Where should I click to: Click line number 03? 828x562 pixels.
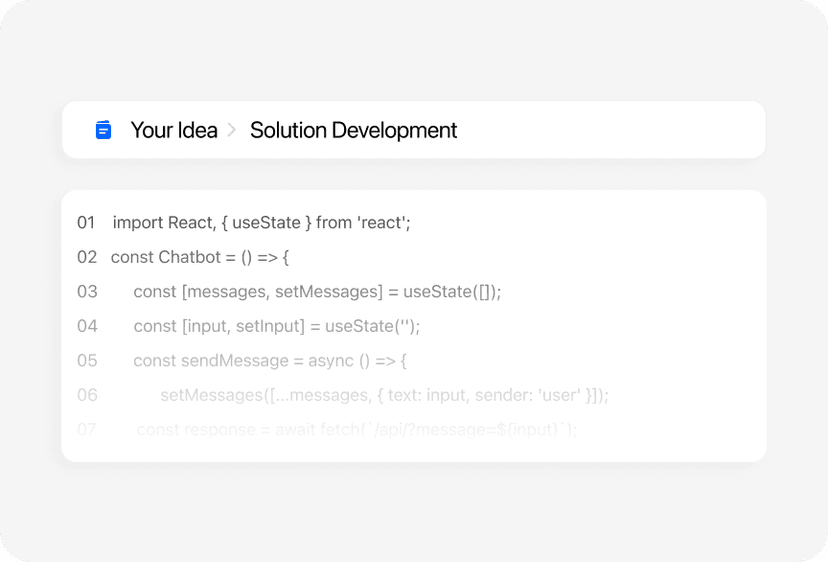click(x=87, y=292)
